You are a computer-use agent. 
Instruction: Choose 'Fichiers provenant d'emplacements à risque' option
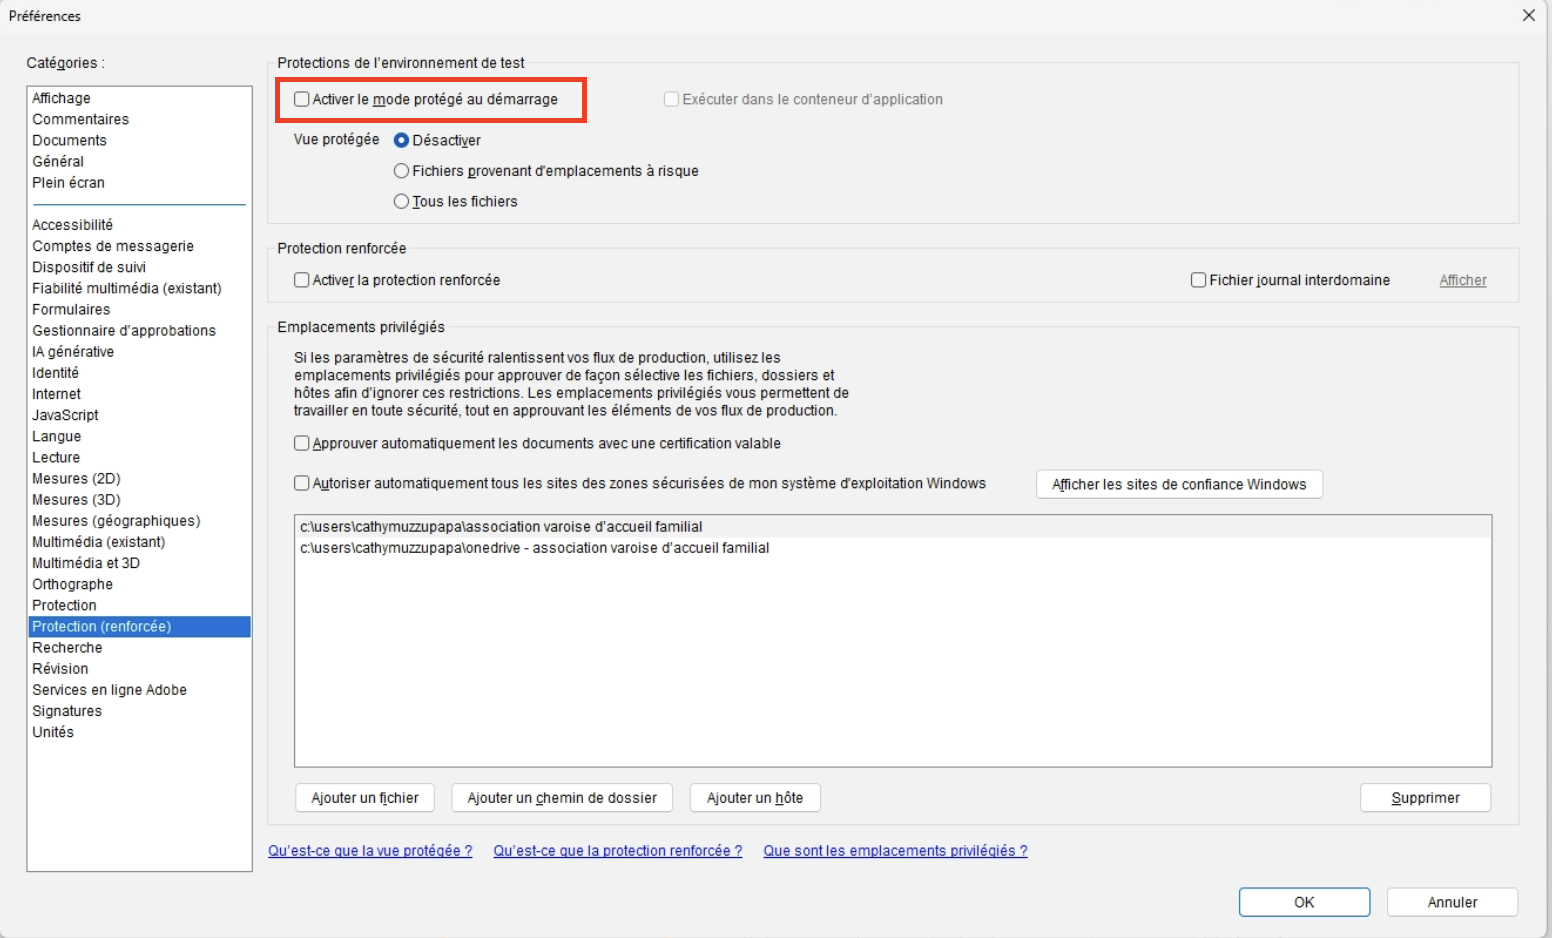pos(401,171)
